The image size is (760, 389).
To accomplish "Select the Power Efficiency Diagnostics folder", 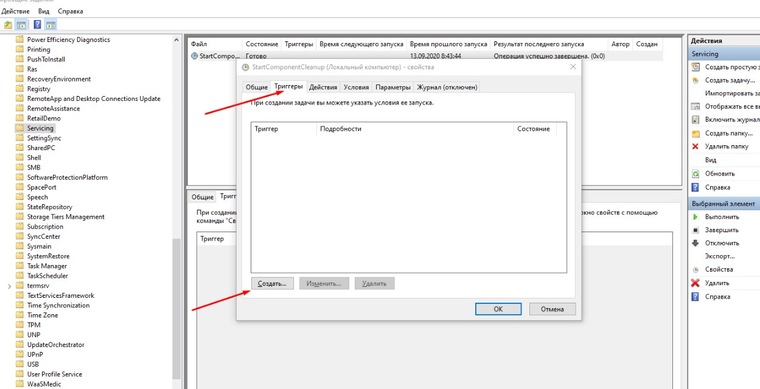I will (x=68, y=40).
